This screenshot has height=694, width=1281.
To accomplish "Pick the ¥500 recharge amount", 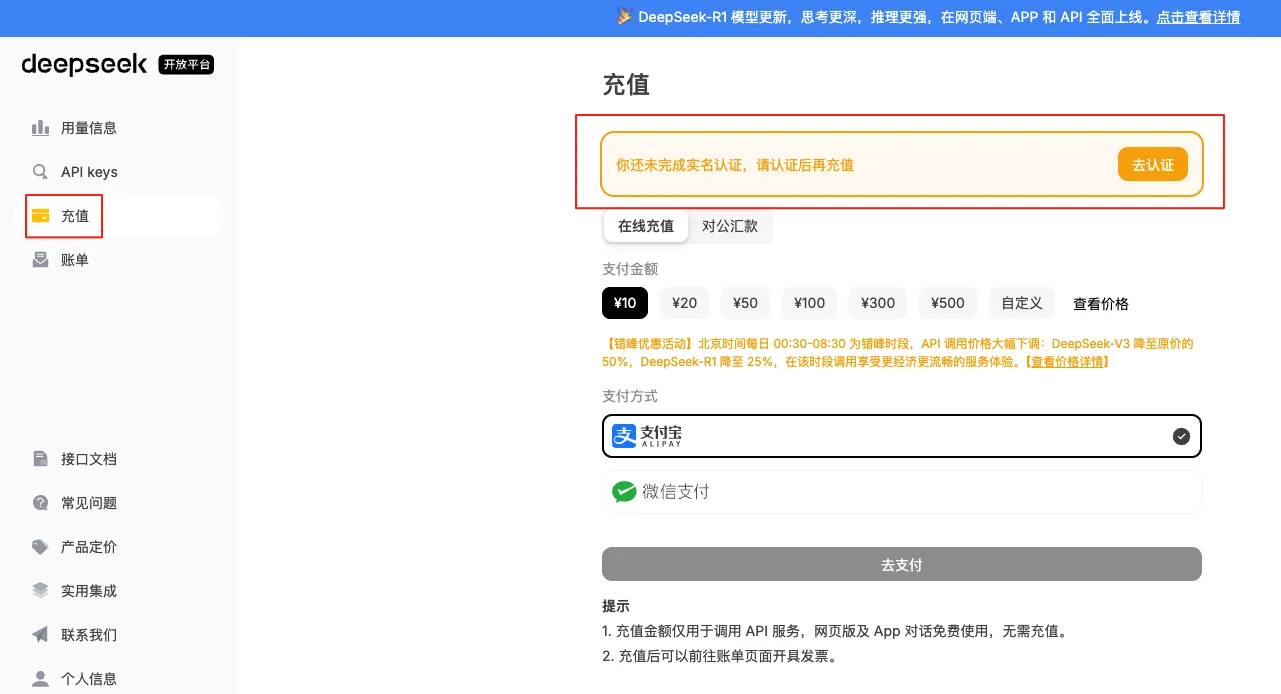I will (947, 303).
